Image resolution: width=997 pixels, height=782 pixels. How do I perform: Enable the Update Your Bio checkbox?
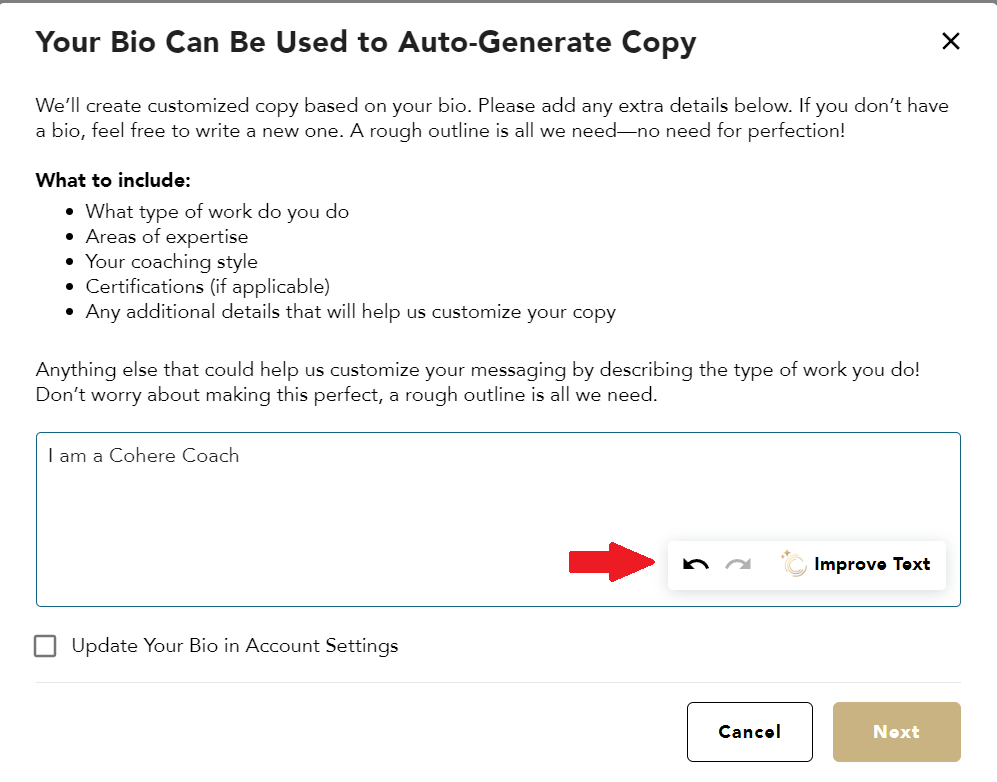coord(45,646)
